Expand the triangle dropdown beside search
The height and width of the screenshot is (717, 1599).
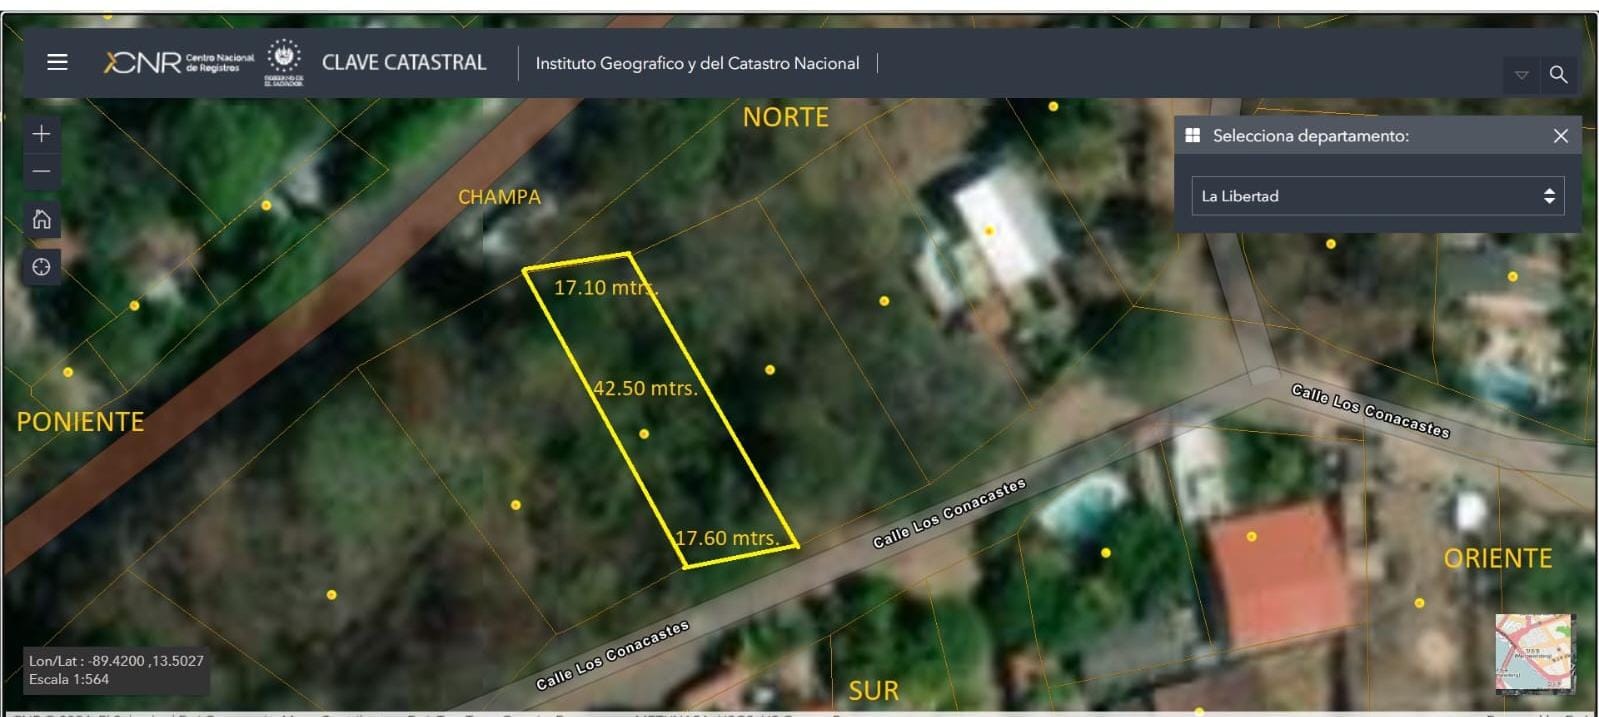(x=1521, y=75)
